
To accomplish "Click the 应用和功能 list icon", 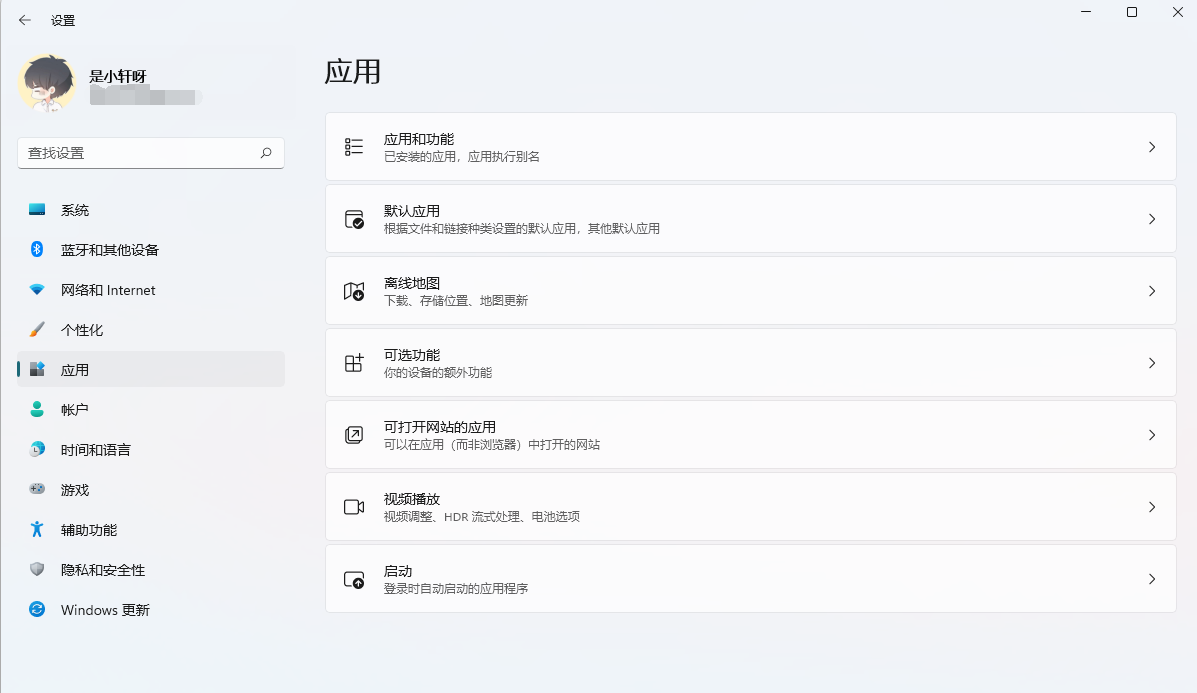I will pos(353,147).
